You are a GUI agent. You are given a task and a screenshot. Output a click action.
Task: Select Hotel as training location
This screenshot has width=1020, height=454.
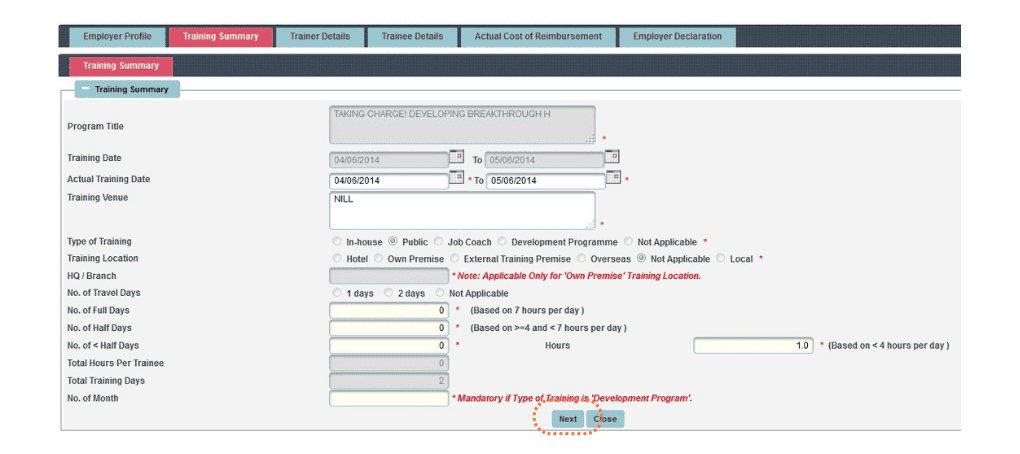pos(337,258)
